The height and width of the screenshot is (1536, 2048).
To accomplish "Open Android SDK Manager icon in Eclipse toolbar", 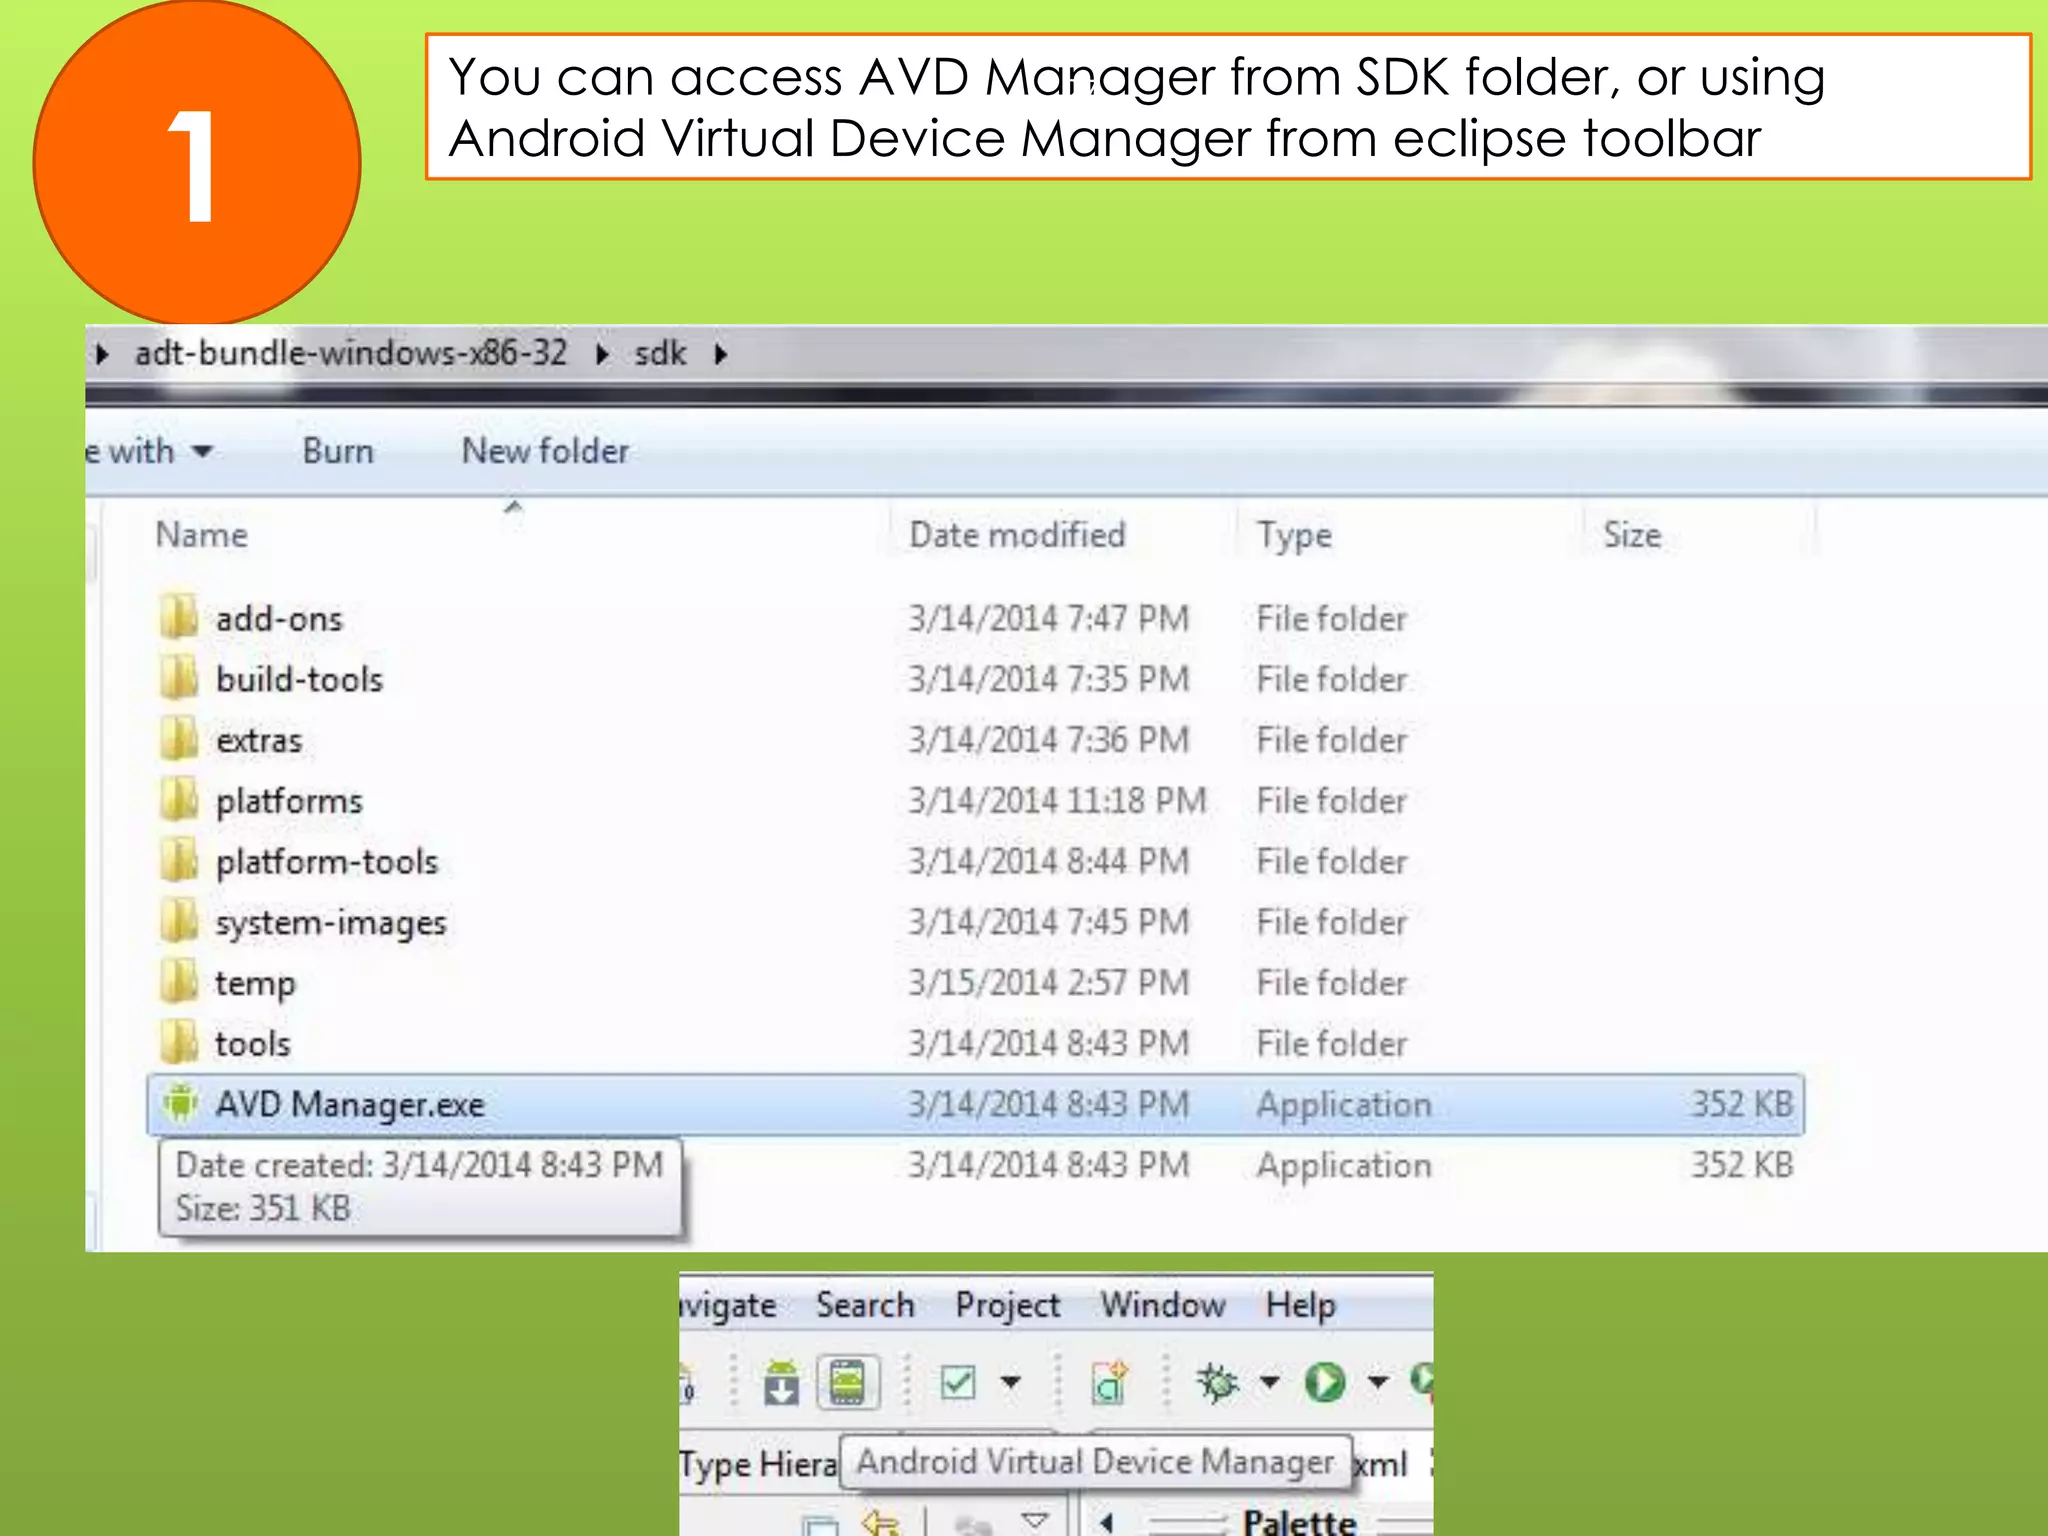I will (x=781, y=1384).
